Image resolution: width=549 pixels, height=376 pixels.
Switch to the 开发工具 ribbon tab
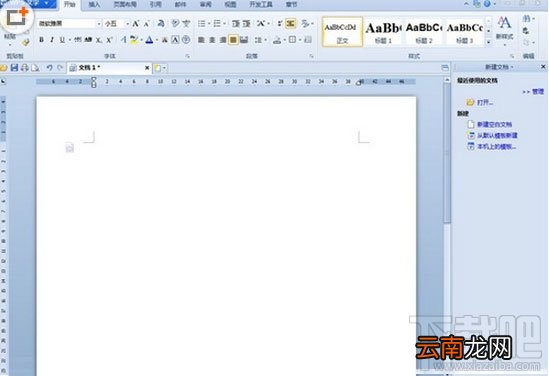coord(260,4)
